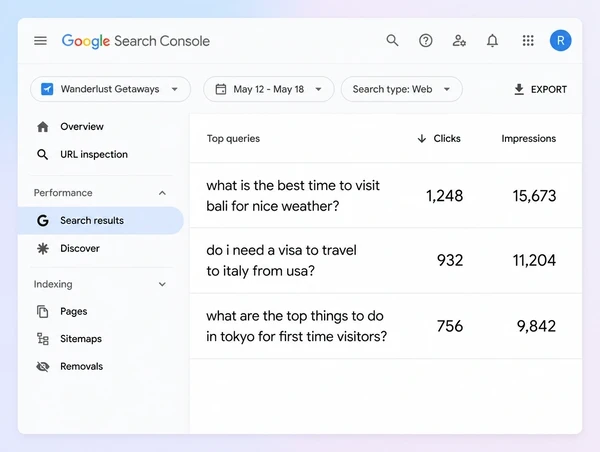Open the hamburger navigation menu

click(x=40, y=41)
